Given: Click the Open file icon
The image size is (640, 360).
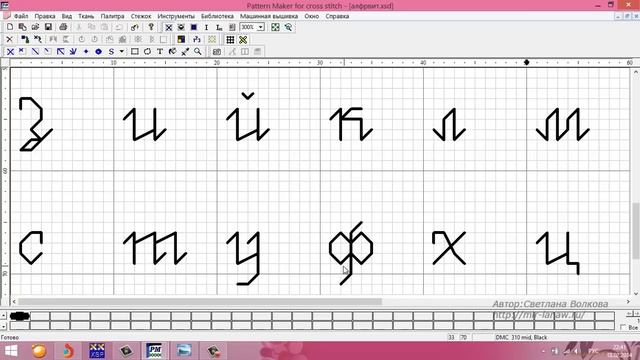Looking at the screenshot, I should [x=35, y=27].
